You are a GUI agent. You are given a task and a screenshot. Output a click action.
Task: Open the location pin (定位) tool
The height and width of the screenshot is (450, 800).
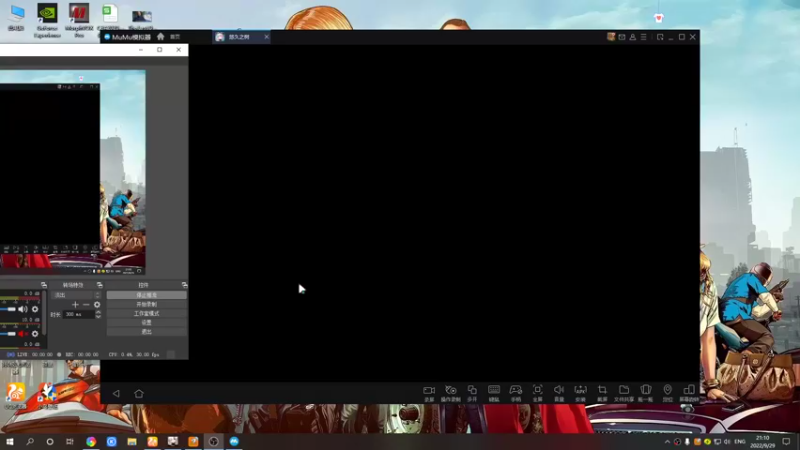pyautogui.click(x=667, y=390)
